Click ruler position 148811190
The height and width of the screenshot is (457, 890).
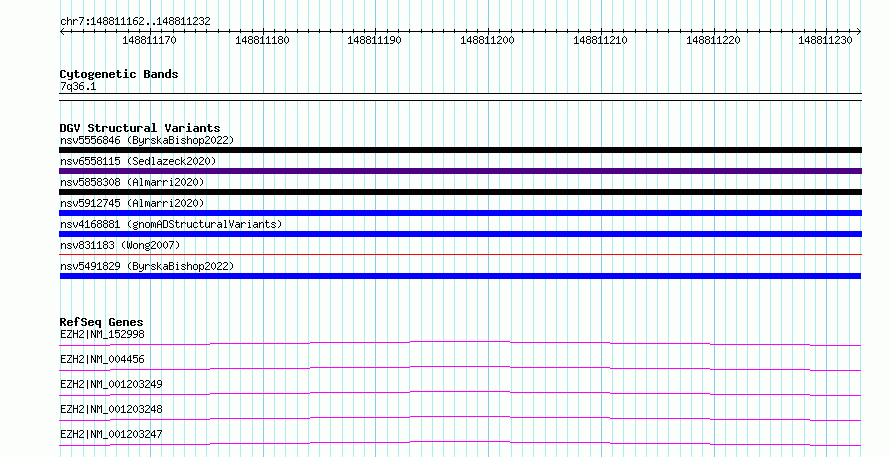click(375, 40)
